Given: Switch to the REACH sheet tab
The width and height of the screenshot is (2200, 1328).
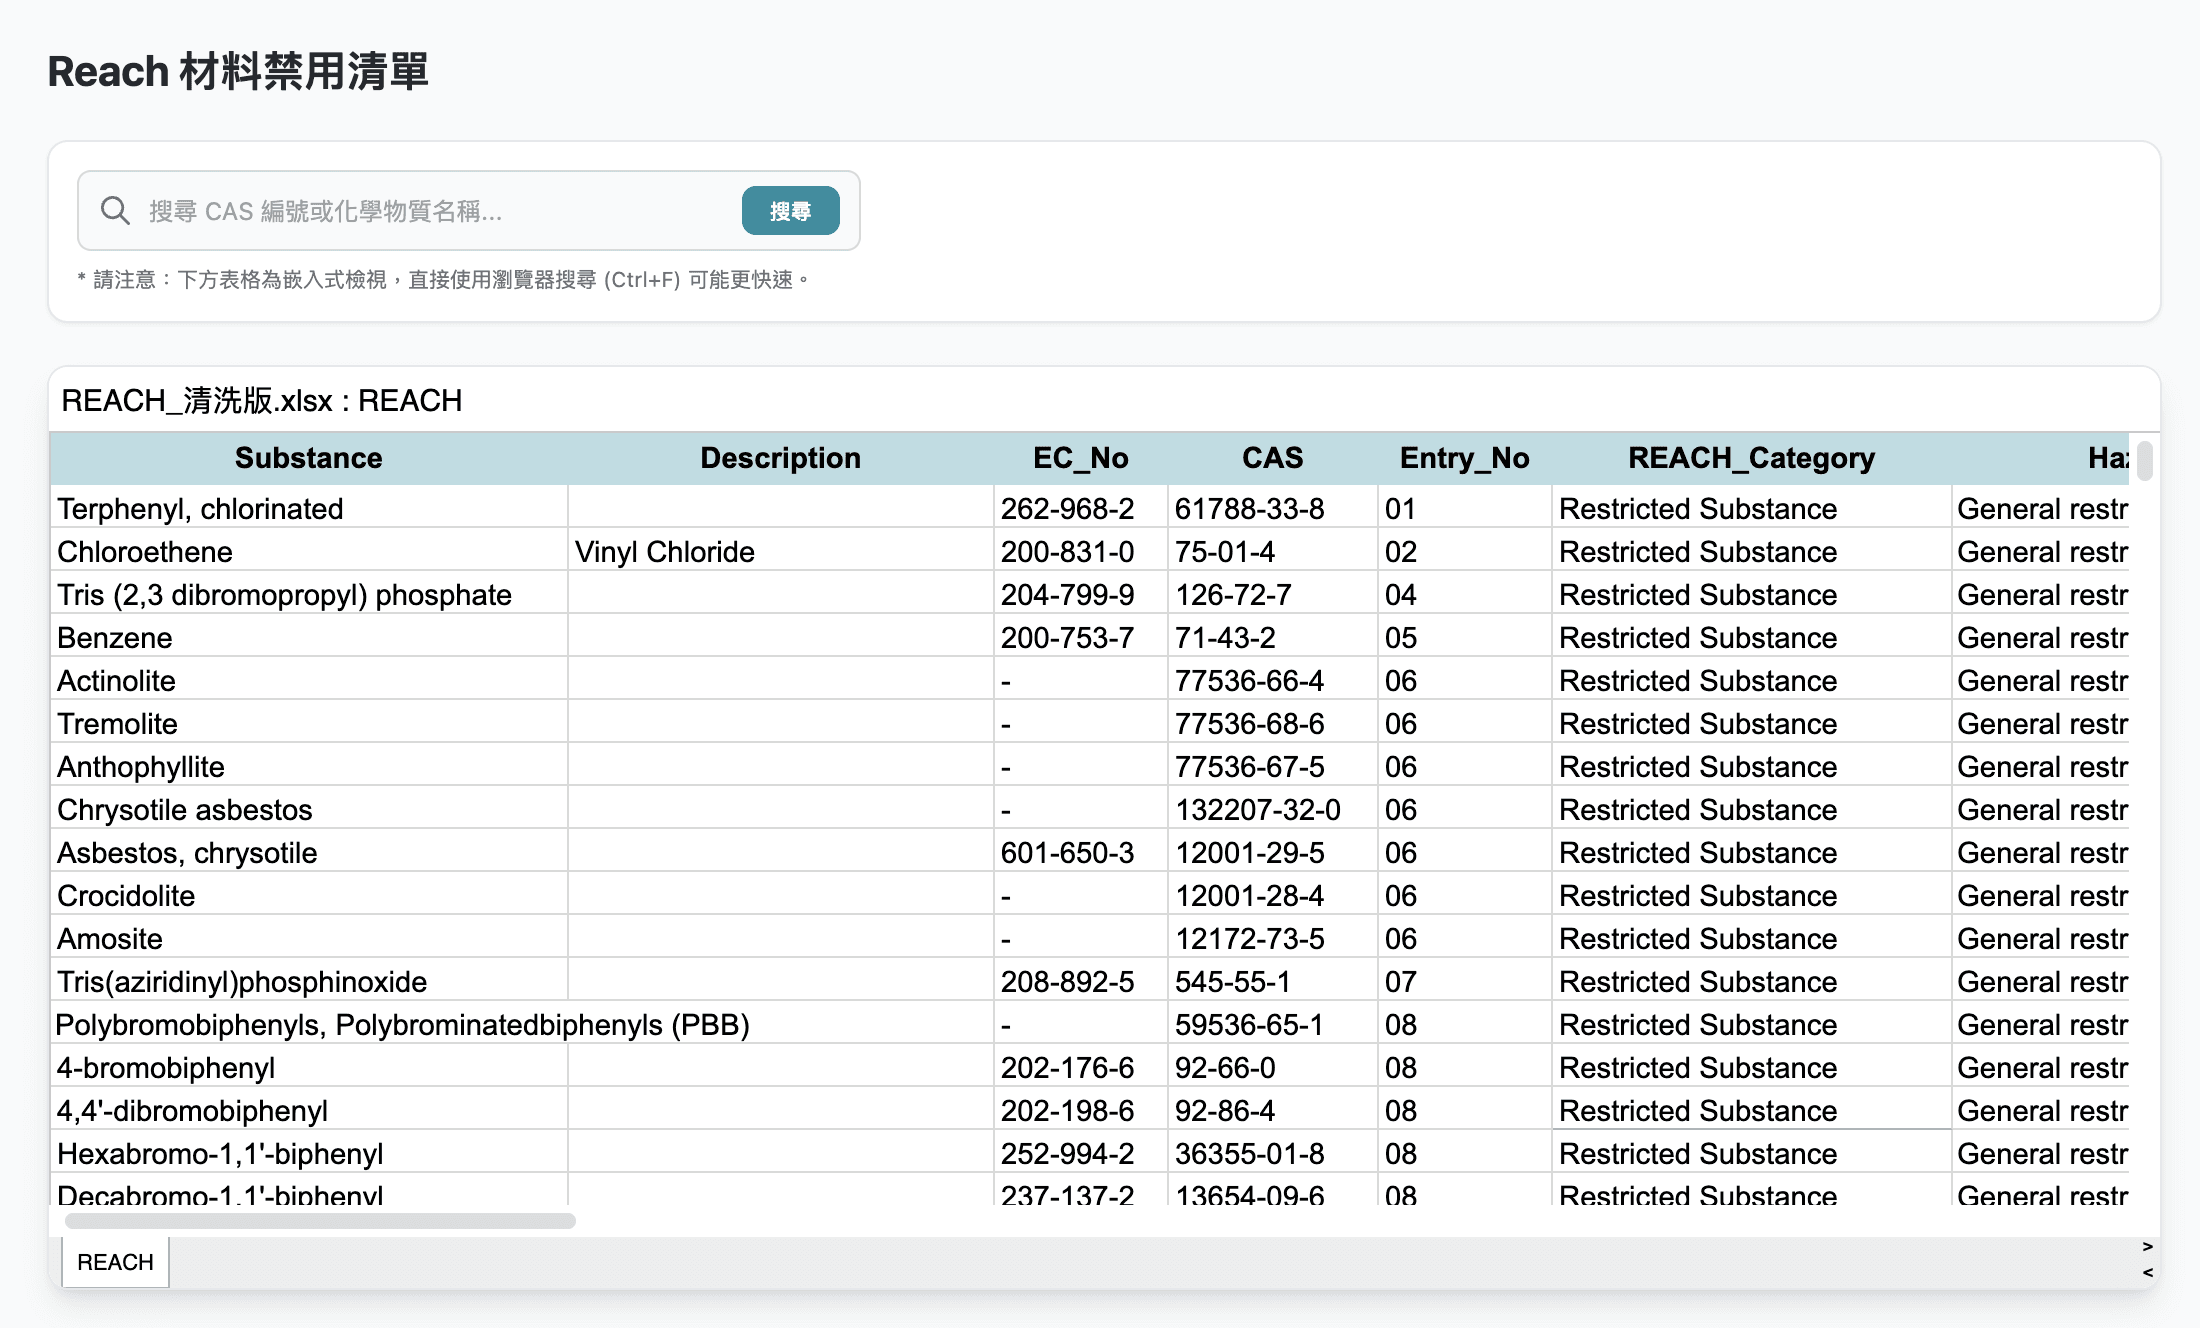Looking at the screenshot, I should [x=115, y=1262].
